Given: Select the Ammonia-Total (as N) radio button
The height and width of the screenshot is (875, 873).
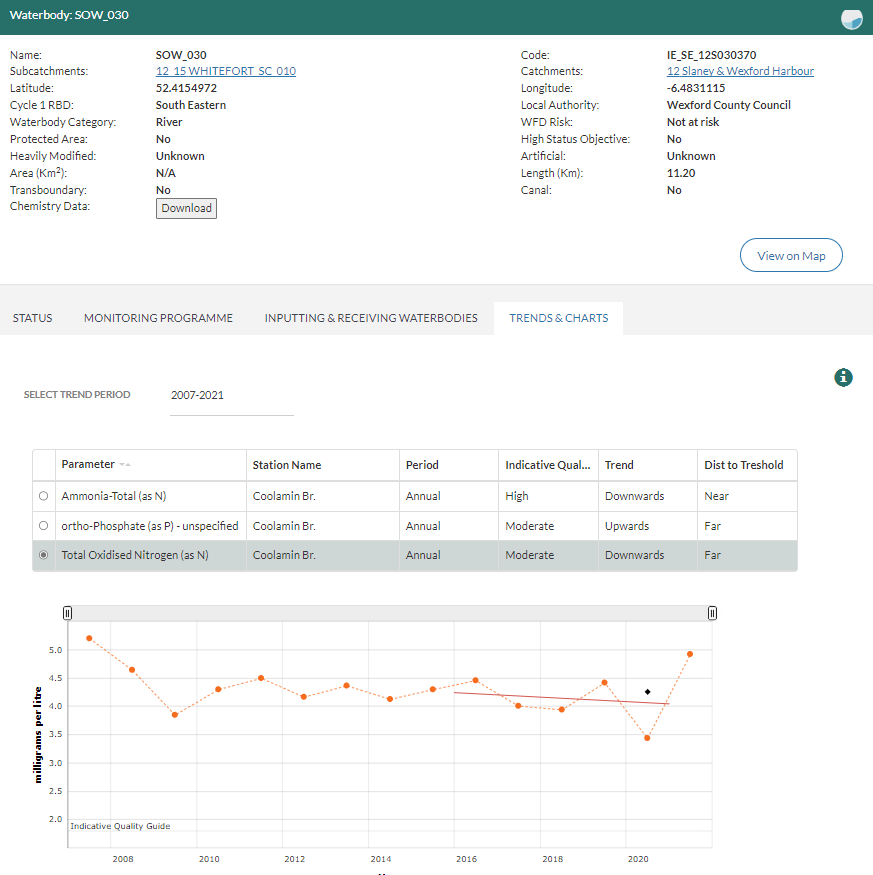Looking at the screenshot, I should 43,495.
